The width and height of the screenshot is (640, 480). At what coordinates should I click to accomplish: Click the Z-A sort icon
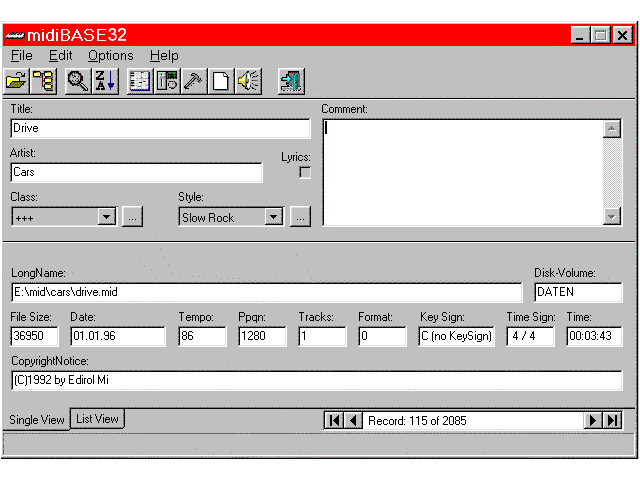point(104,82)
